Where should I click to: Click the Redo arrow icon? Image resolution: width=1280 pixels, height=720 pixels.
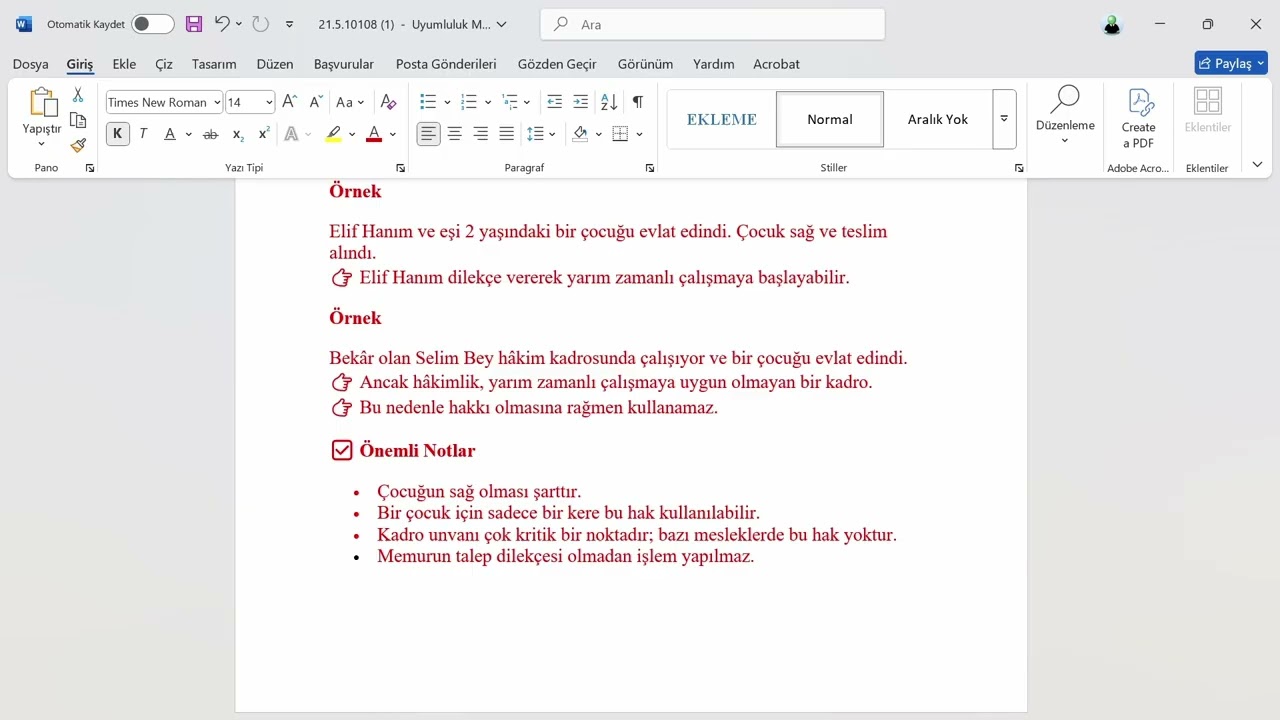(x=260, y=24)
